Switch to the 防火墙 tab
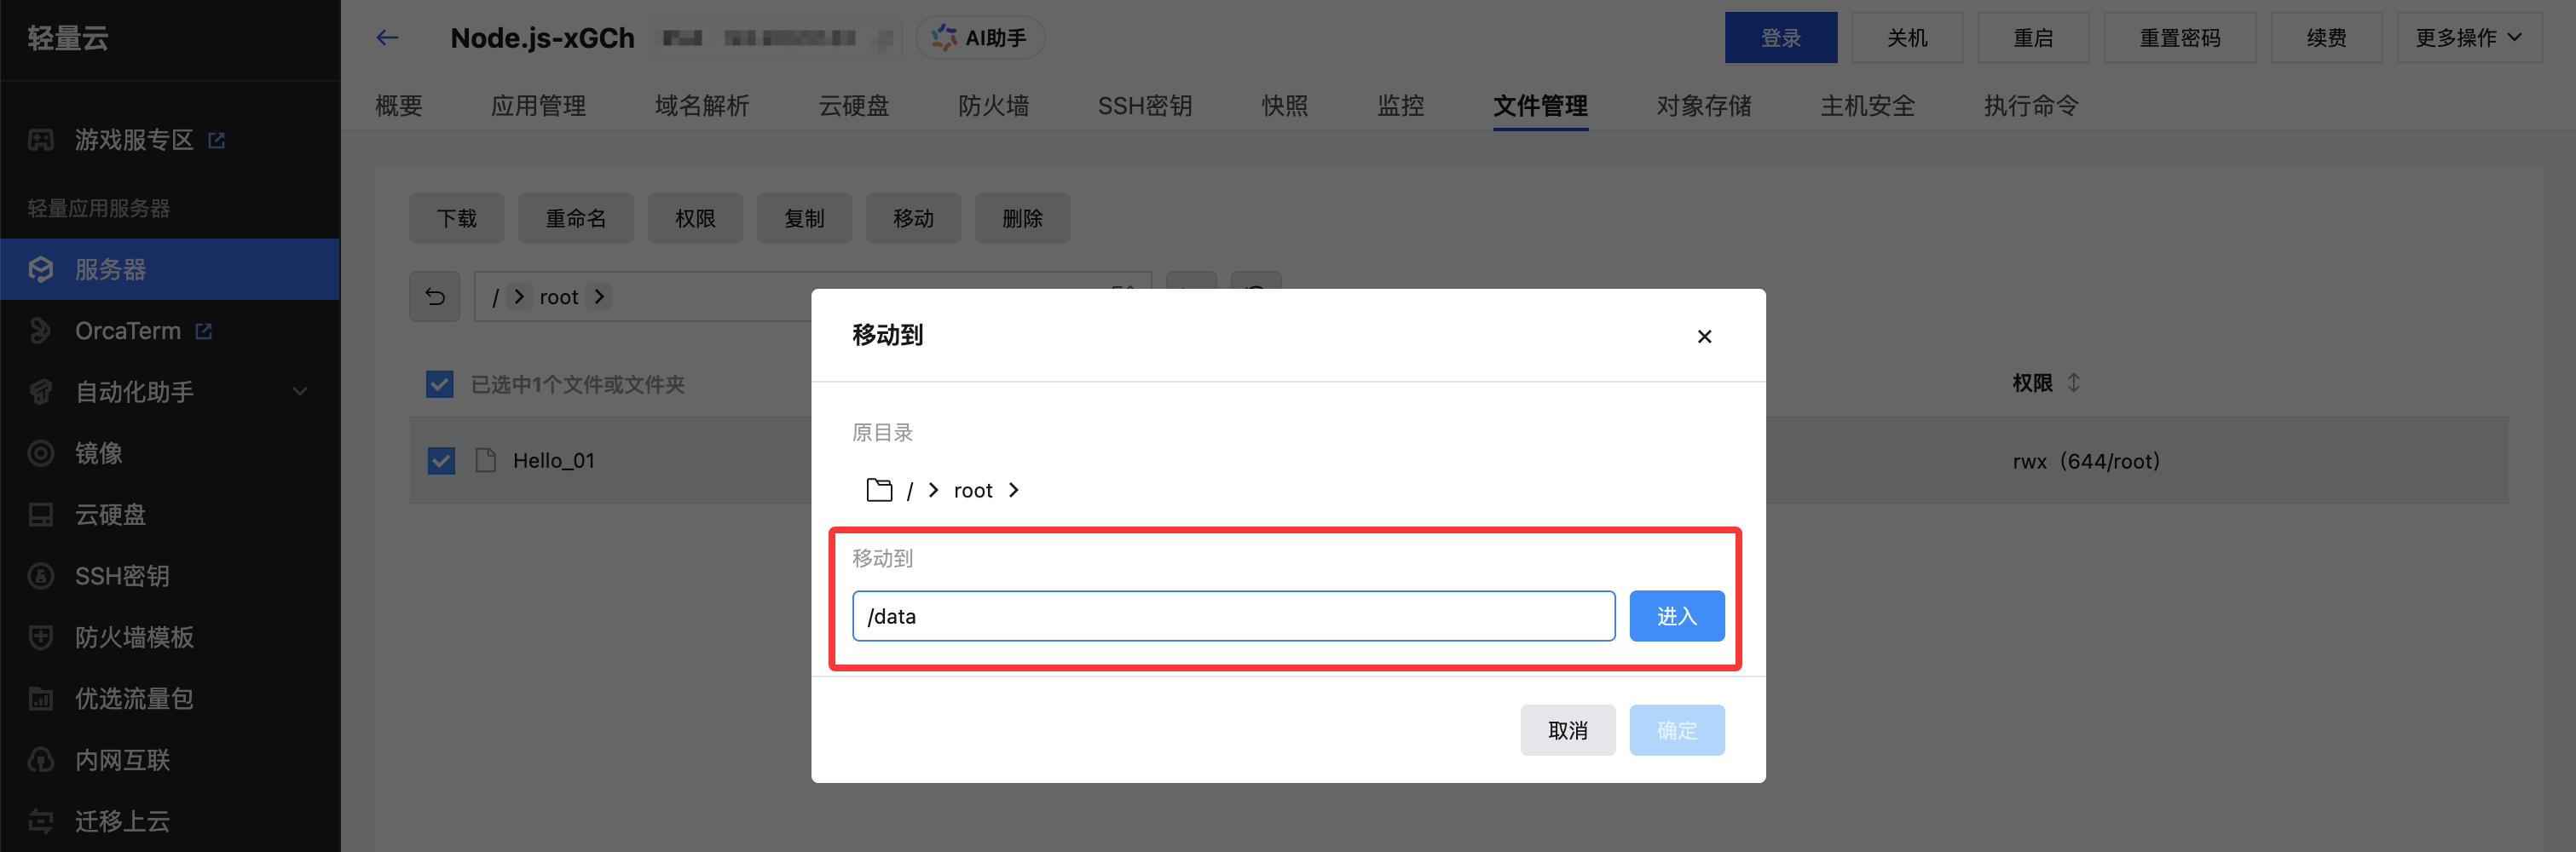Viewport: 2576px width, 852px height. [993, 106]
